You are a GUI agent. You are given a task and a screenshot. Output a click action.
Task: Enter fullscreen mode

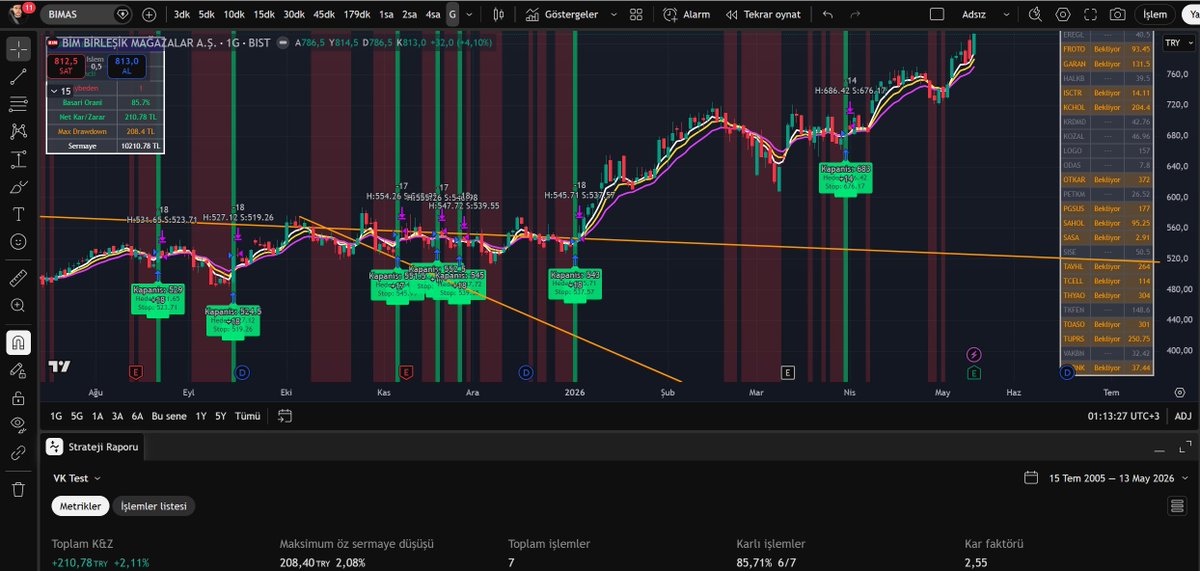click(1089, 15)
